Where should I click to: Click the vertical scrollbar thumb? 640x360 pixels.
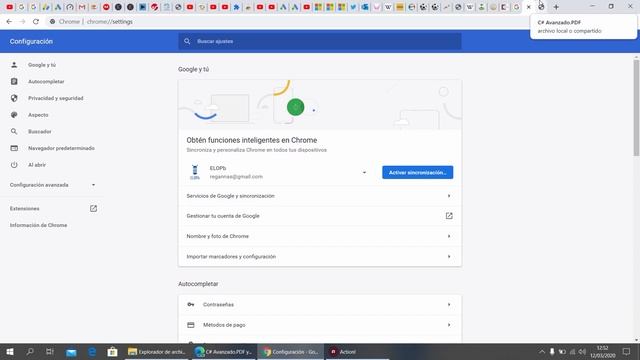pos(636,108)
